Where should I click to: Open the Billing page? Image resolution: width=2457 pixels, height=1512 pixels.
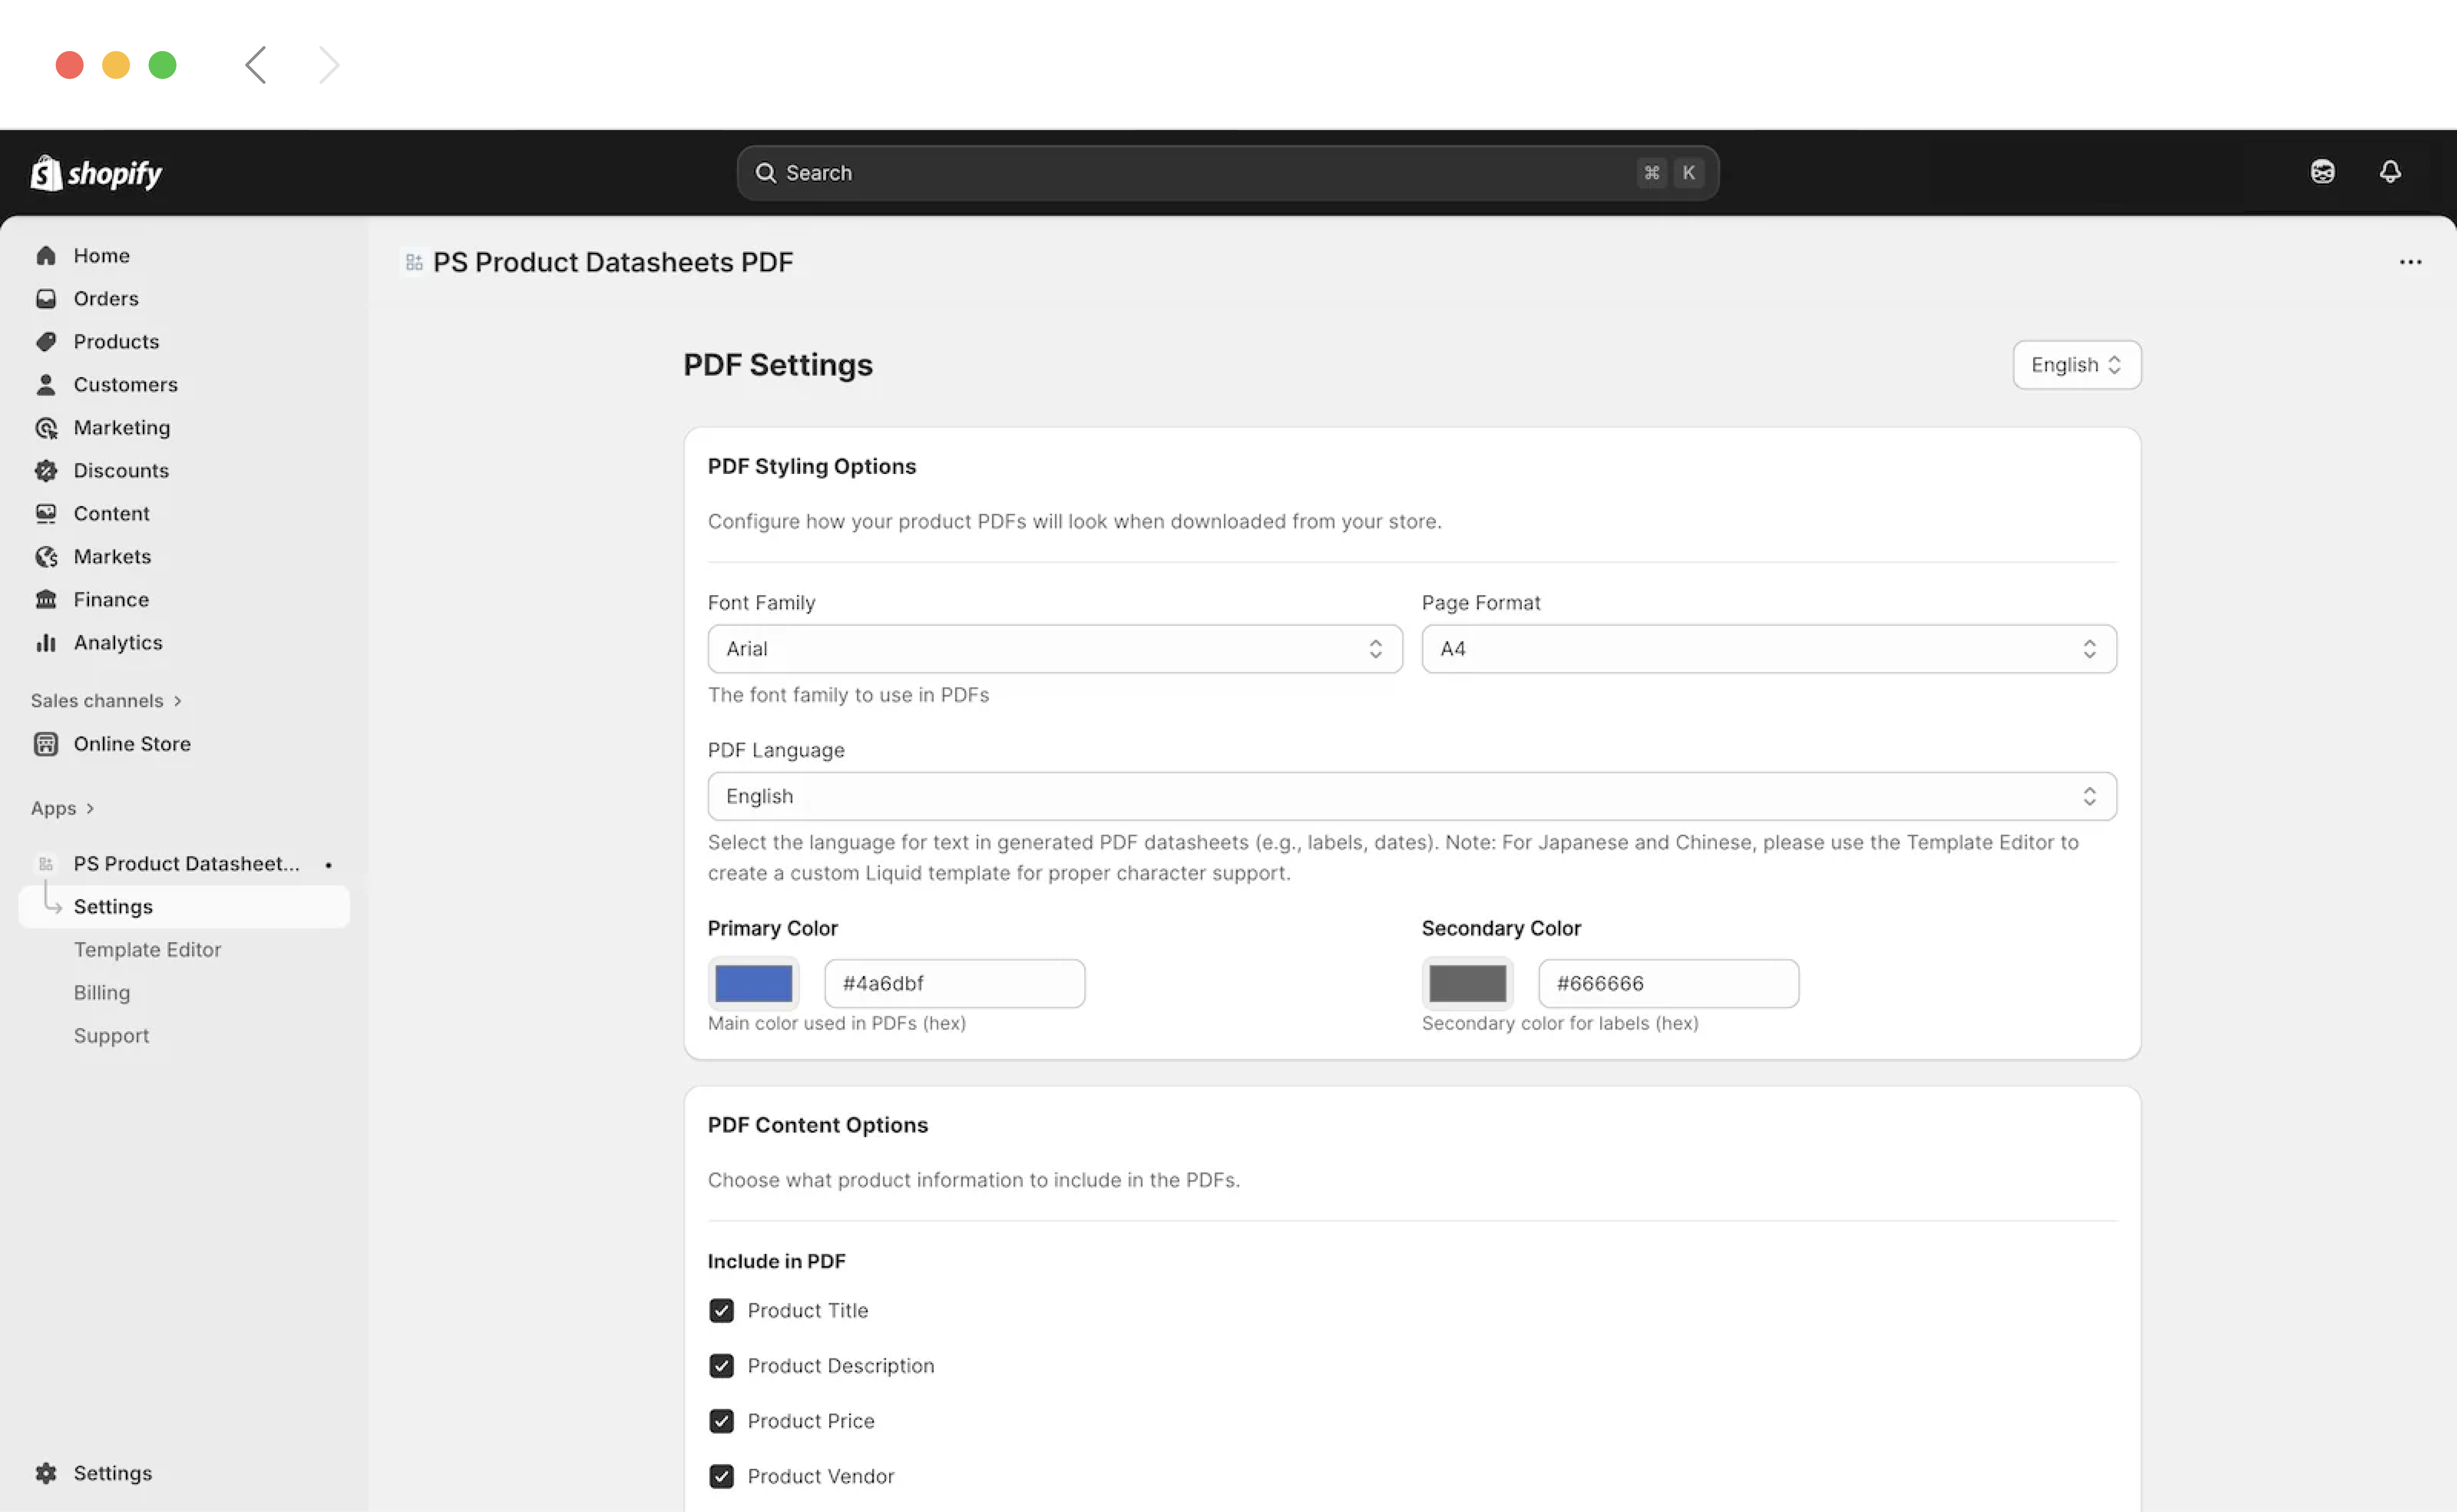pos(102,992)
